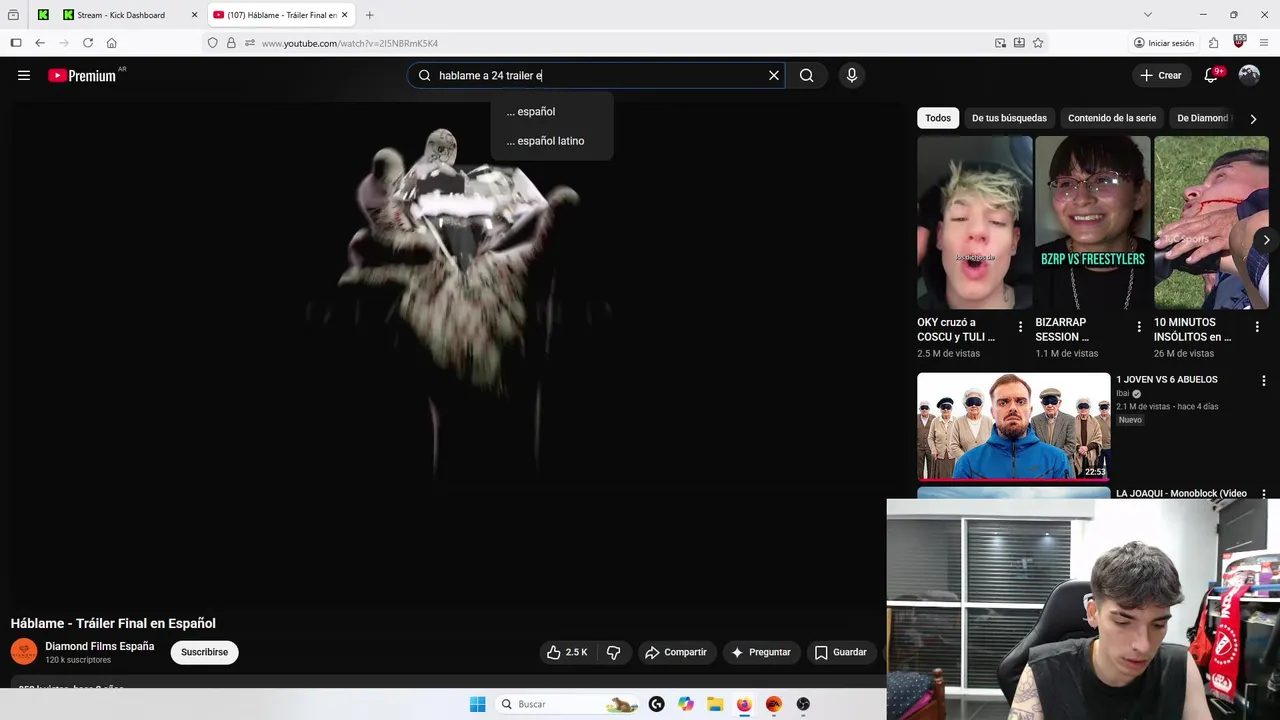Screen dimensions: 1280x720
Task: Open the Windows Start menu
Action: tap(477, 704)
